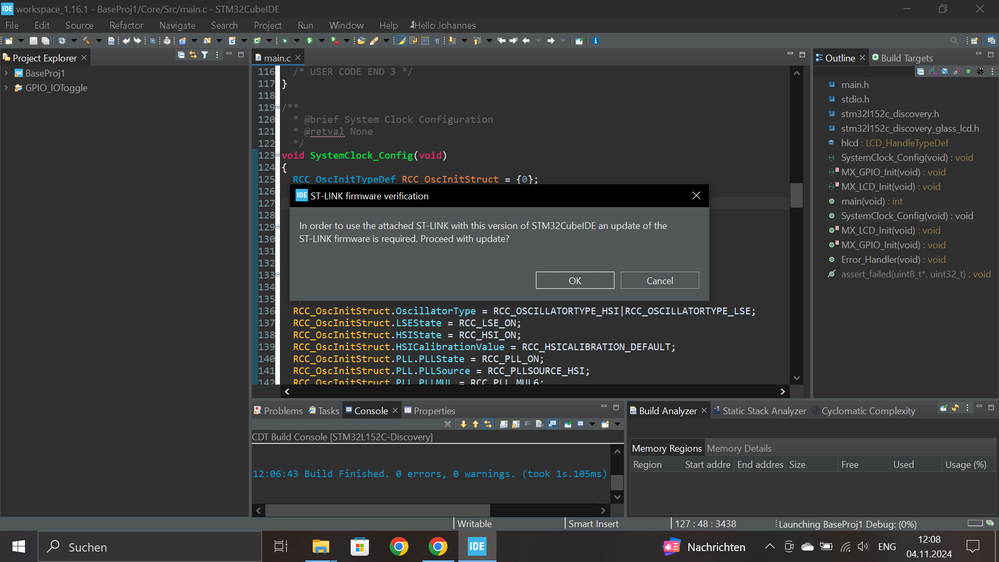Click the Redo arrow in toolbar
This screenshot has width=999, height=562.
(137, 41)
